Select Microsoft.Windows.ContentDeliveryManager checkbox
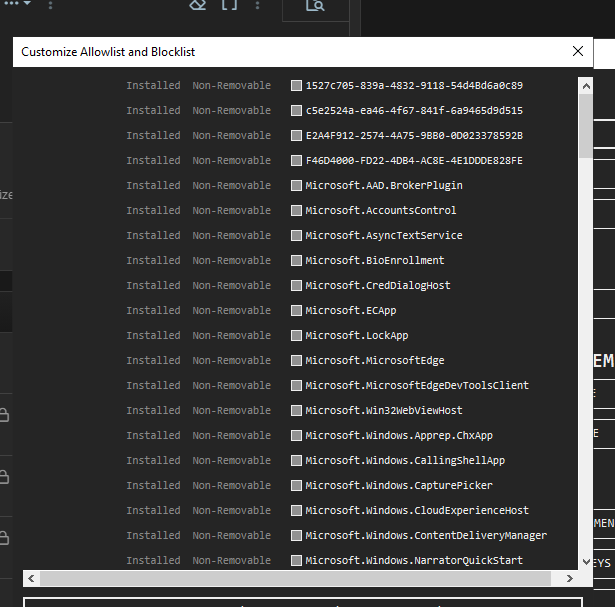615x607 pixels. click(296, 536)
